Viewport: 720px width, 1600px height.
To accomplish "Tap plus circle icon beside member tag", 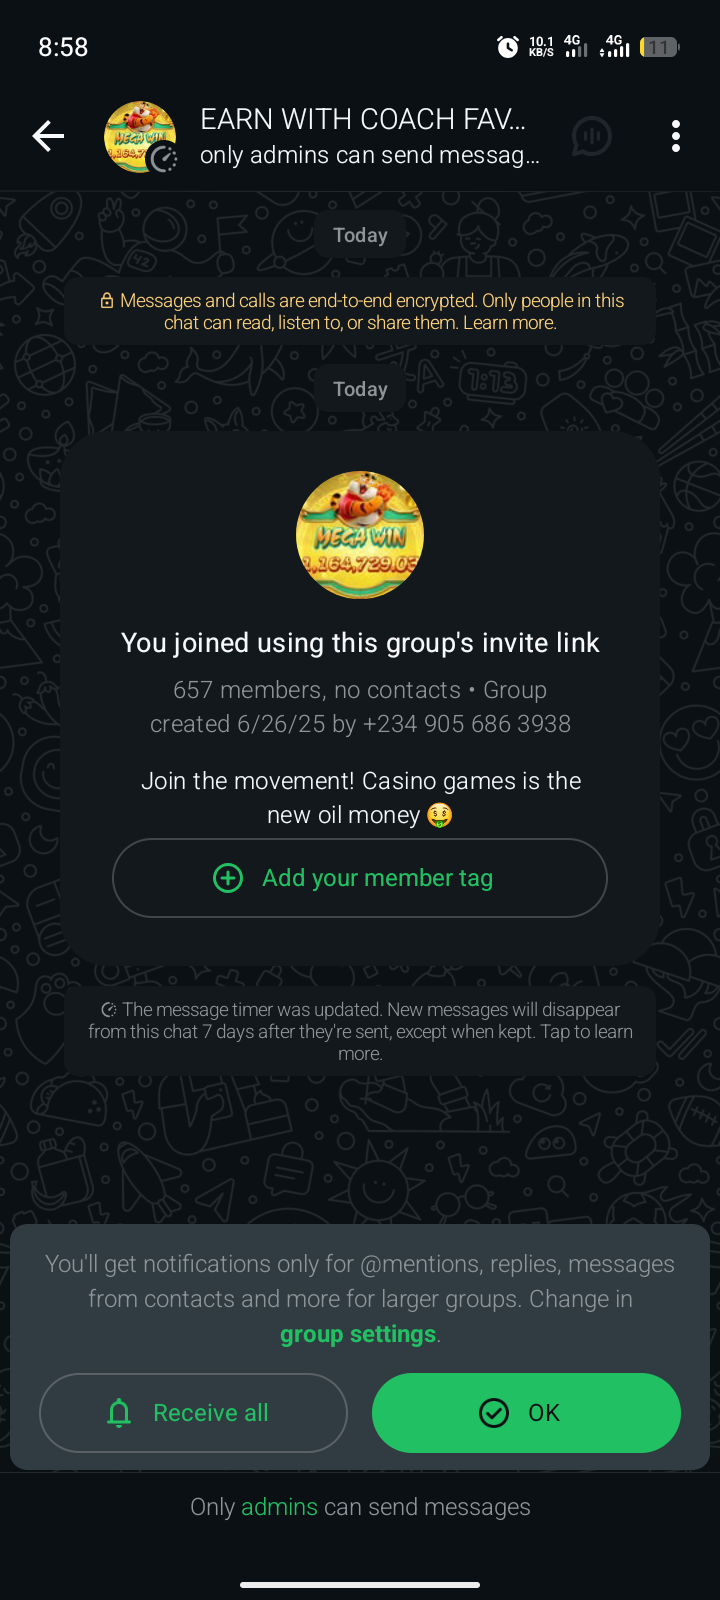I will click(x=228, y=878).
